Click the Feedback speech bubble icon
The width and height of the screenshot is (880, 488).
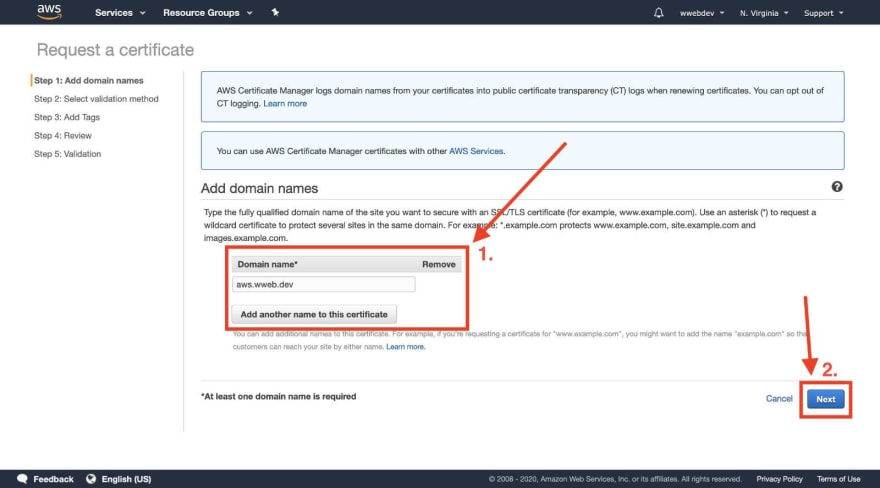(x=22, y=478)
